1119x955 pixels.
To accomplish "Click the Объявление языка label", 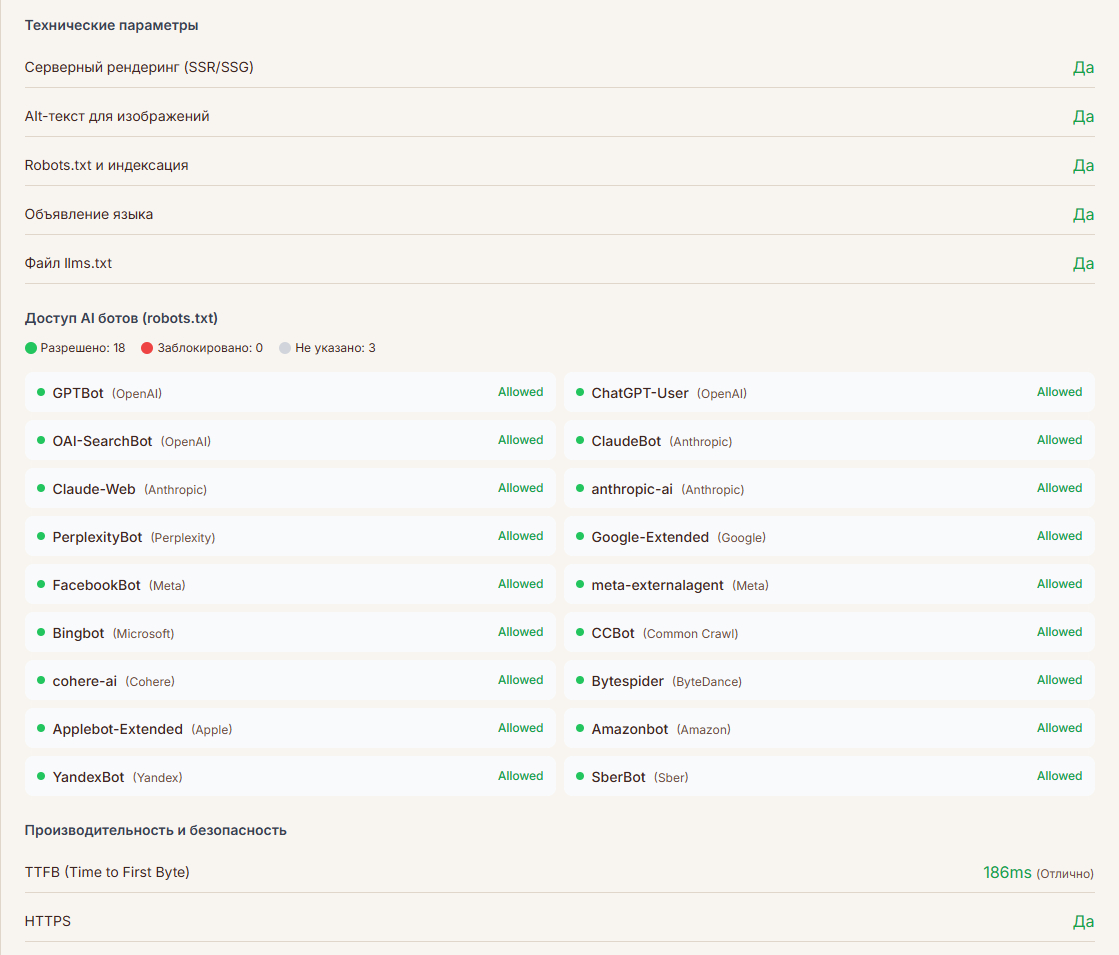I will click(x=88, y=214).
